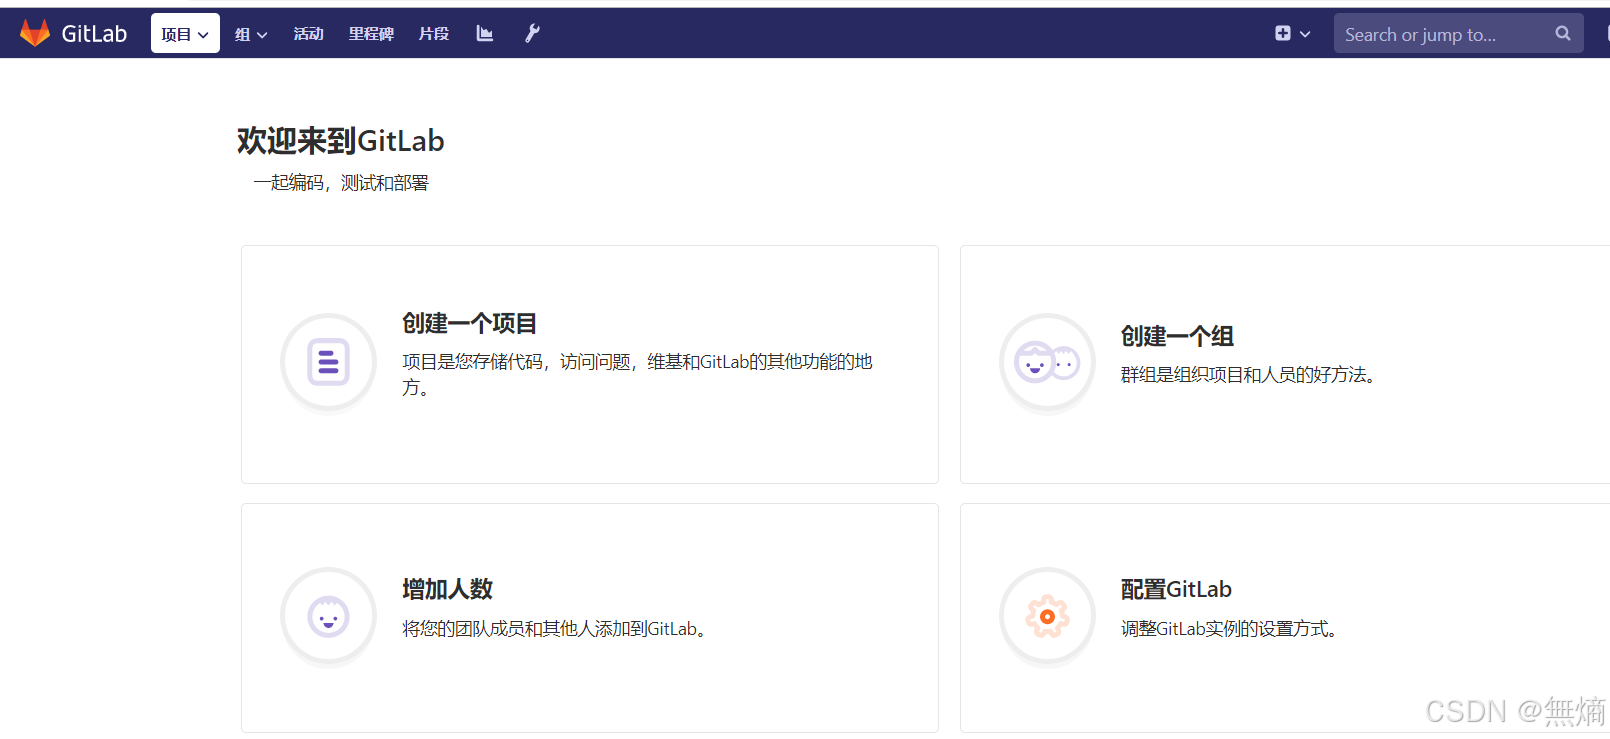Click description 调整GitLab实例的设置方式。
The image size is (1610, 739).
(1229, 629)
